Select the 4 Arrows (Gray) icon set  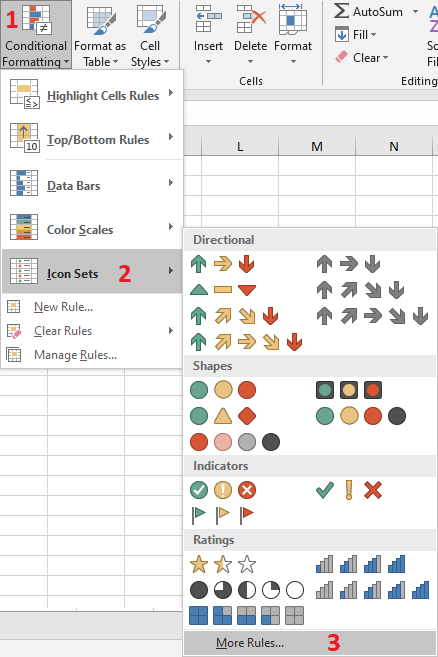point(360,290)
